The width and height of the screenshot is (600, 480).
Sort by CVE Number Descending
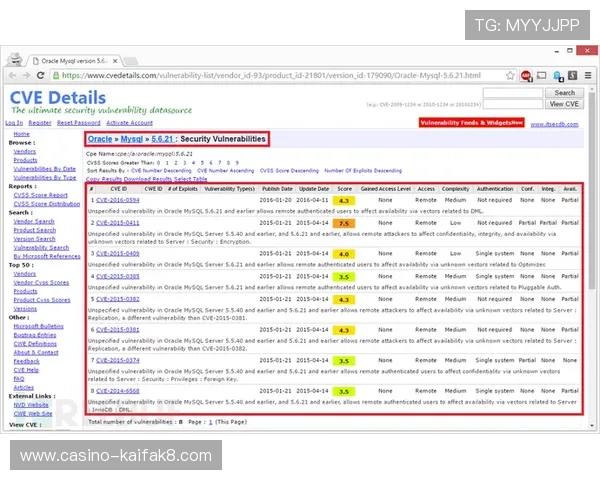(161, 171)
